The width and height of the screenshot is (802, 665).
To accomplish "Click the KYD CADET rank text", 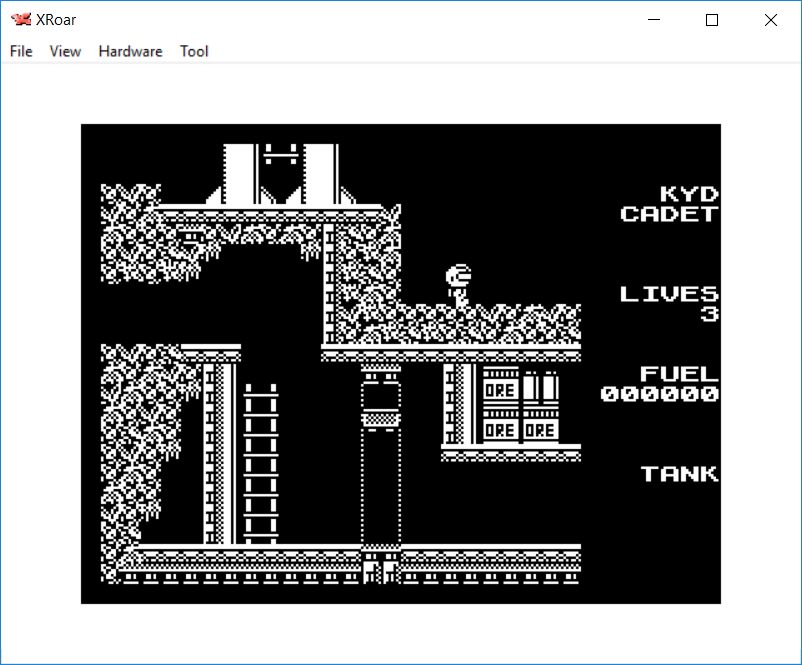I will point(669,204).
